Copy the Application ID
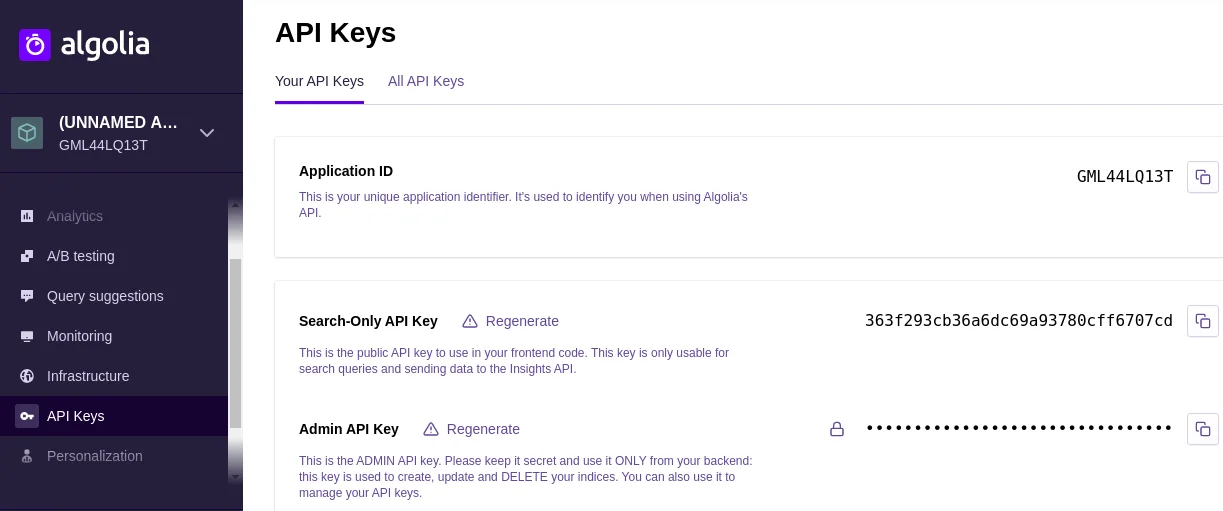The height and width of the screenshot is (511, 1223). [1203, 177]
